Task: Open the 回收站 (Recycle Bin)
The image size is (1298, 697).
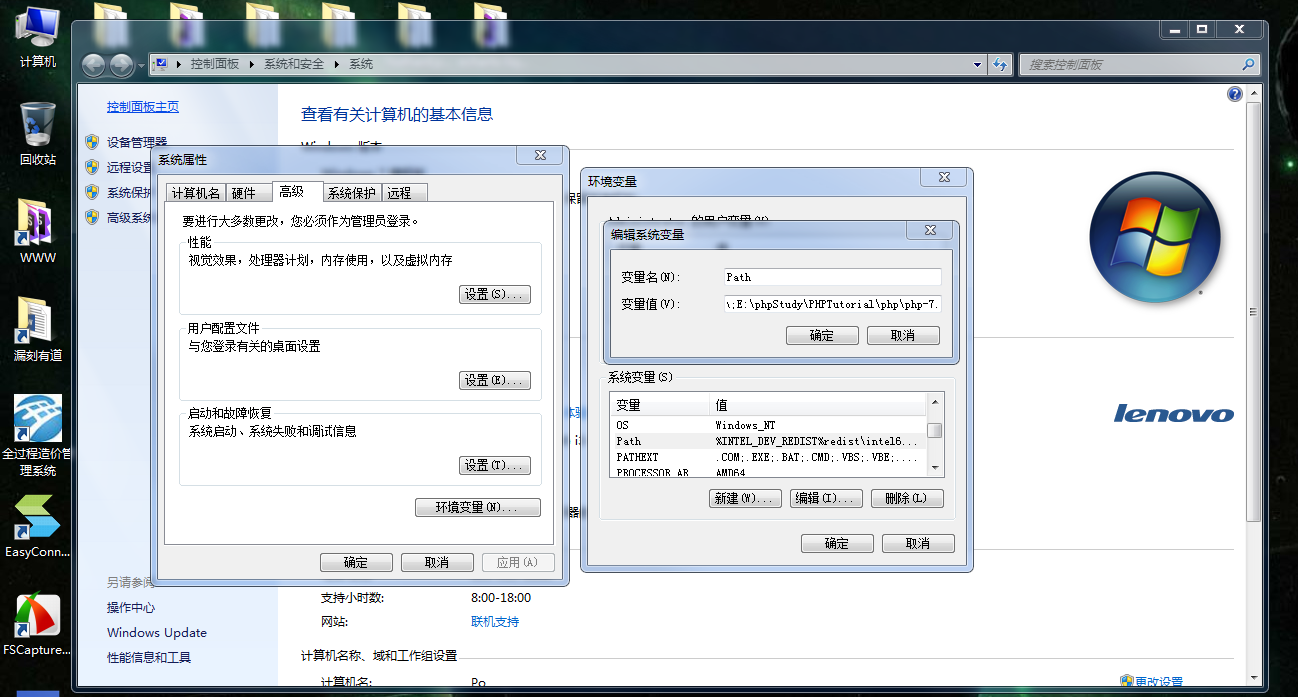Action: [x=36, y=130]
